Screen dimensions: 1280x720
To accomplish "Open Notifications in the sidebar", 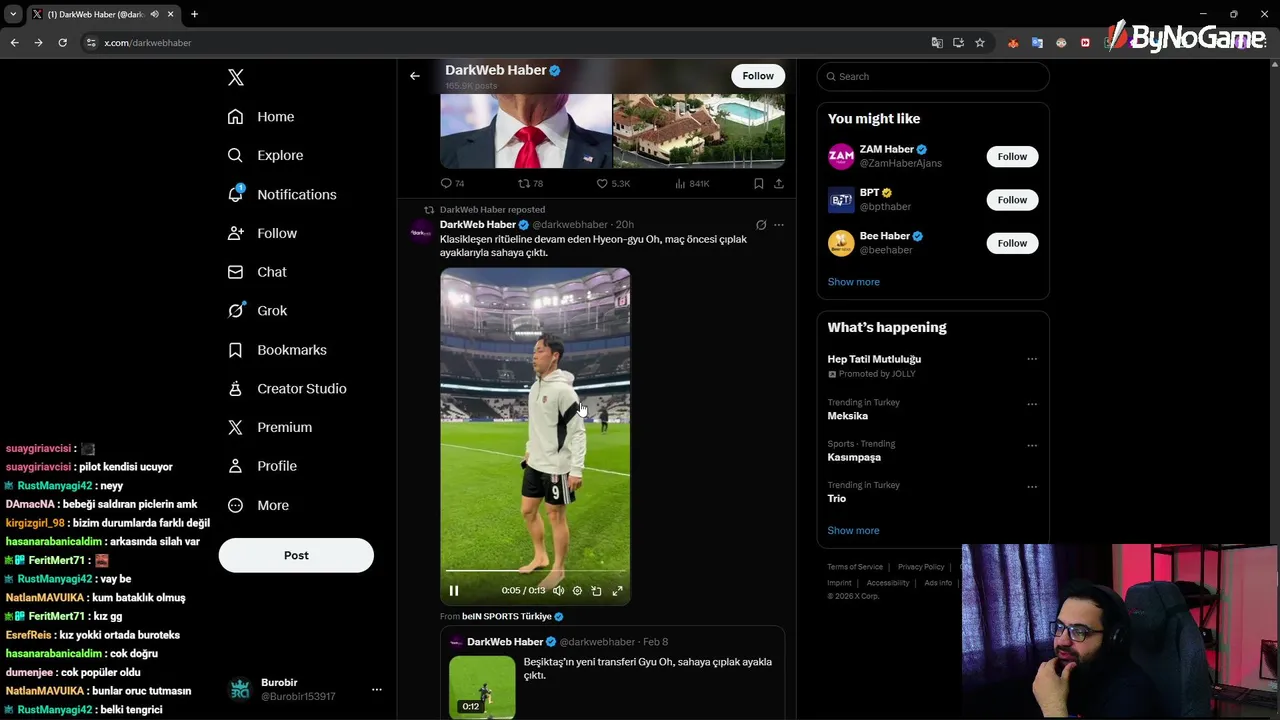I will click(x=282, y=194).
